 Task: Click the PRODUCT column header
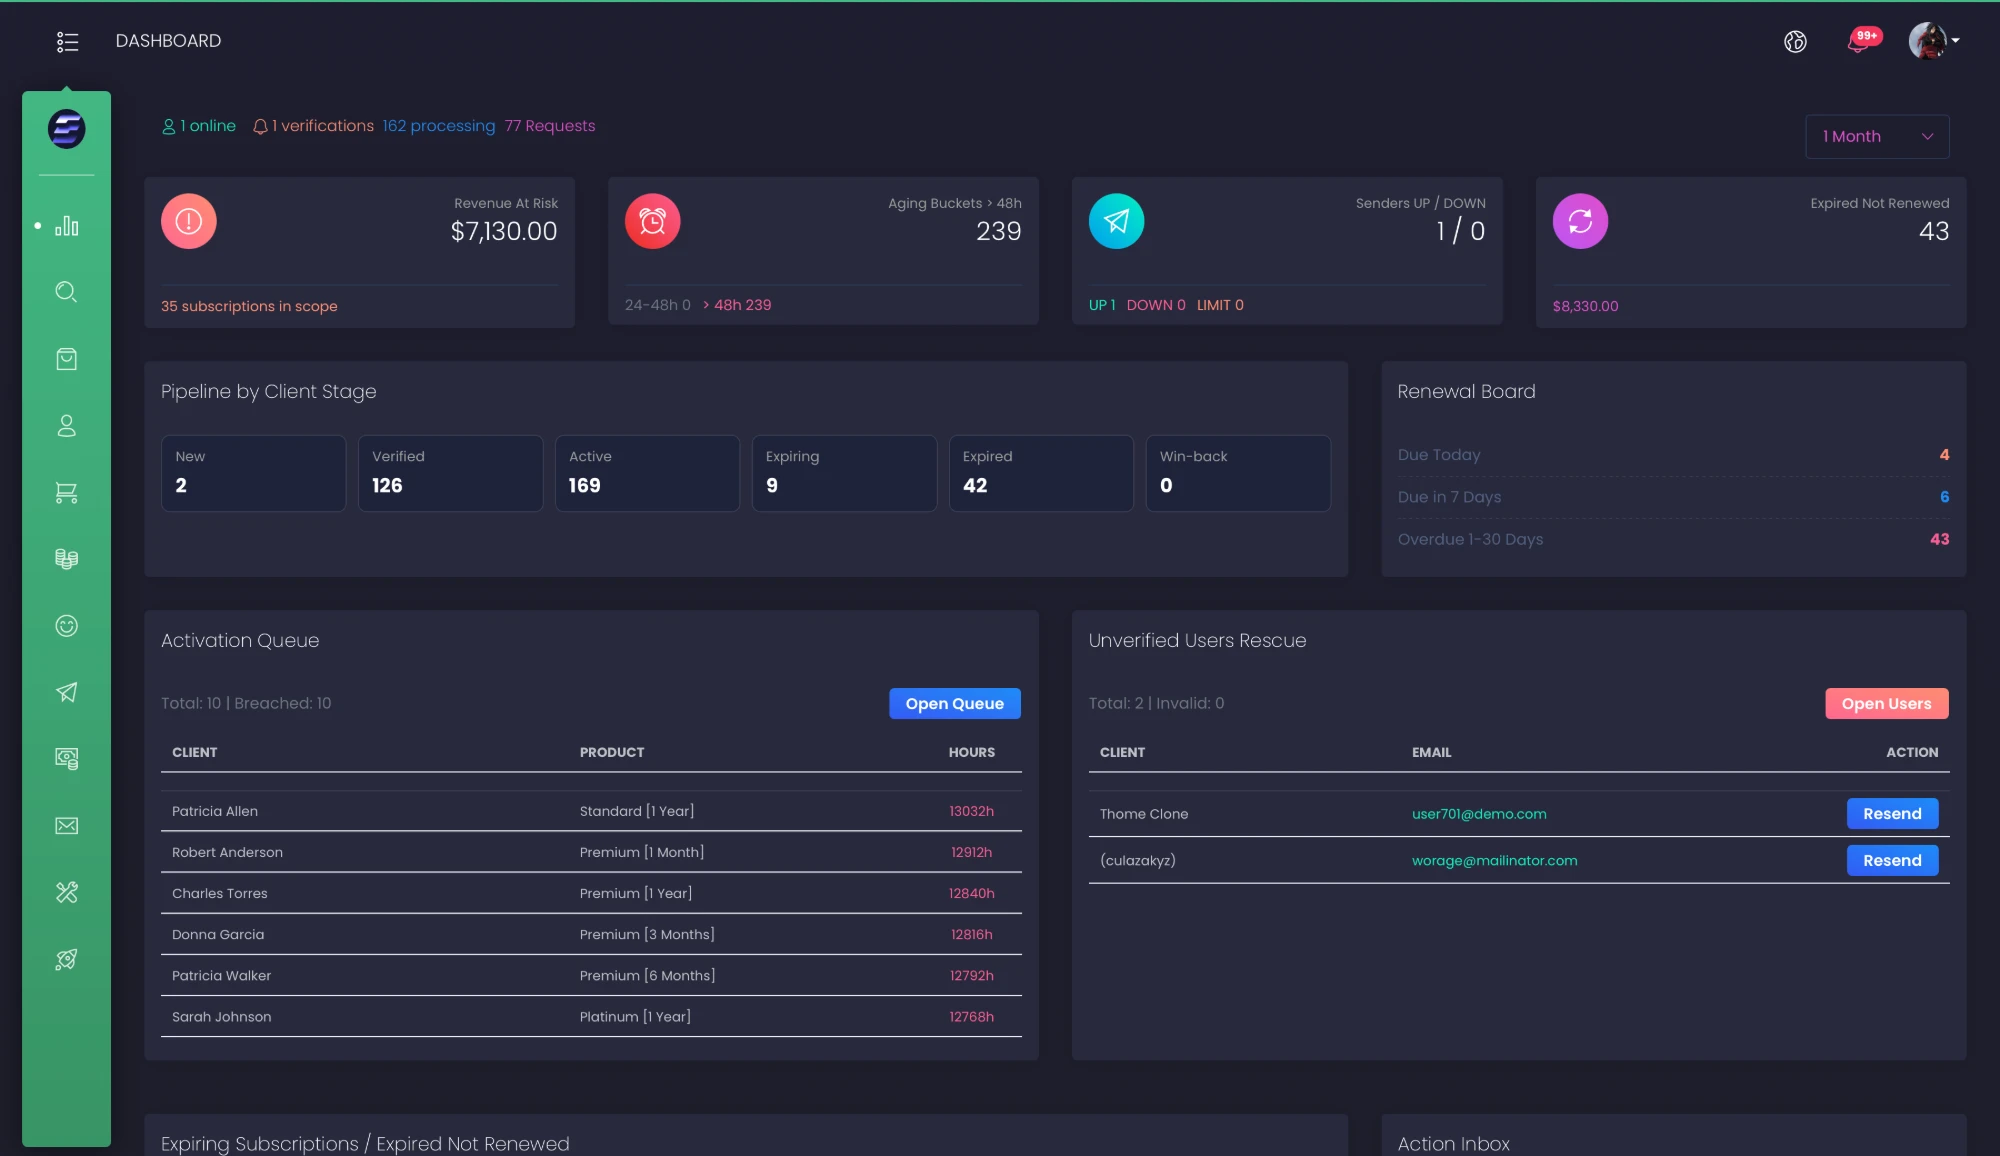point(612,752)
